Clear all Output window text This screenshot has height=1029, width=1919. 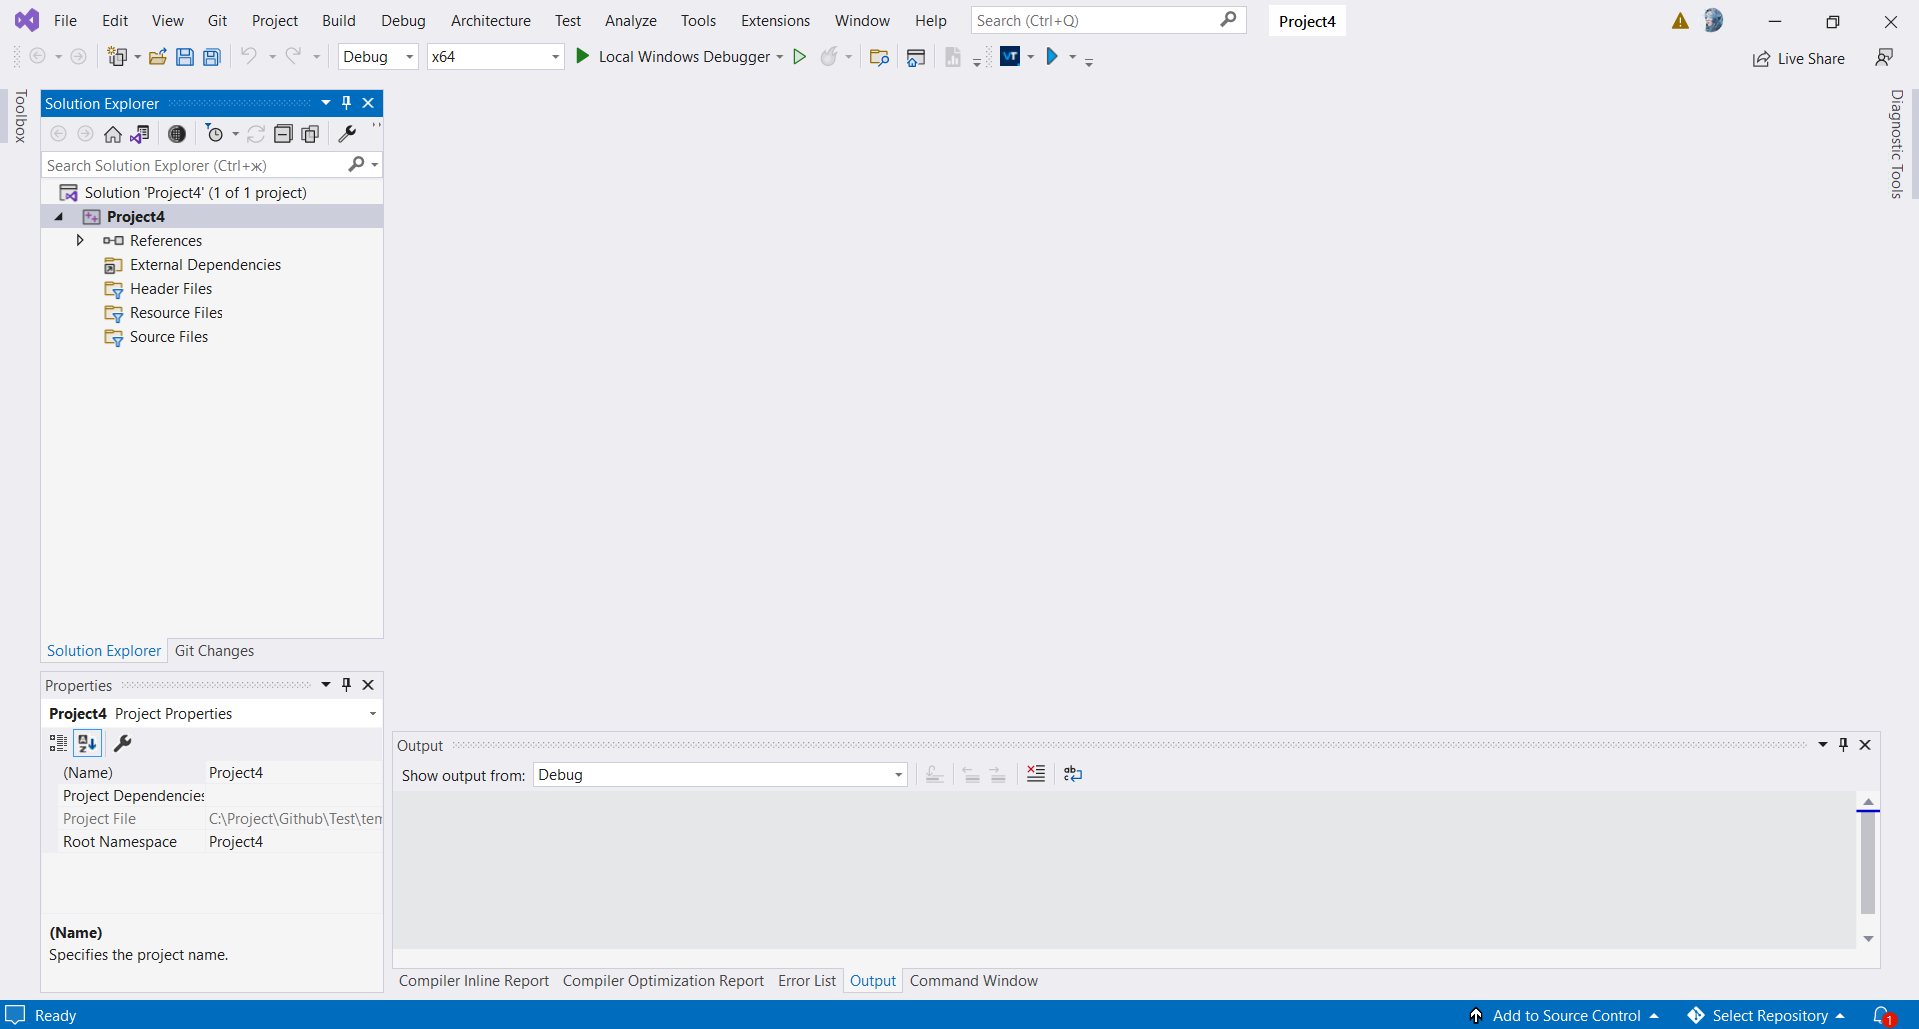tap(1035, 773)
